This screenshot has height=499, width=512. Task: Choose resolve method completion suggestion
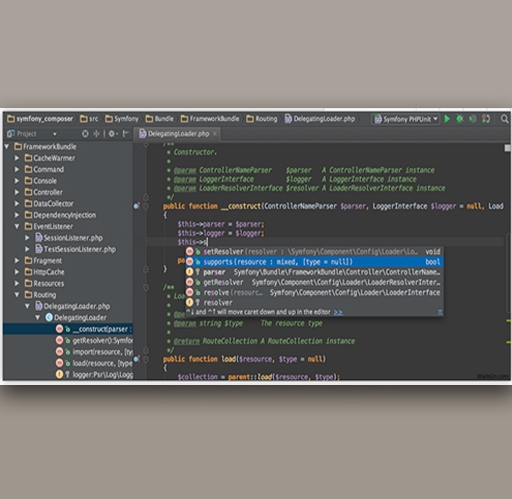(x=314, y=293)
